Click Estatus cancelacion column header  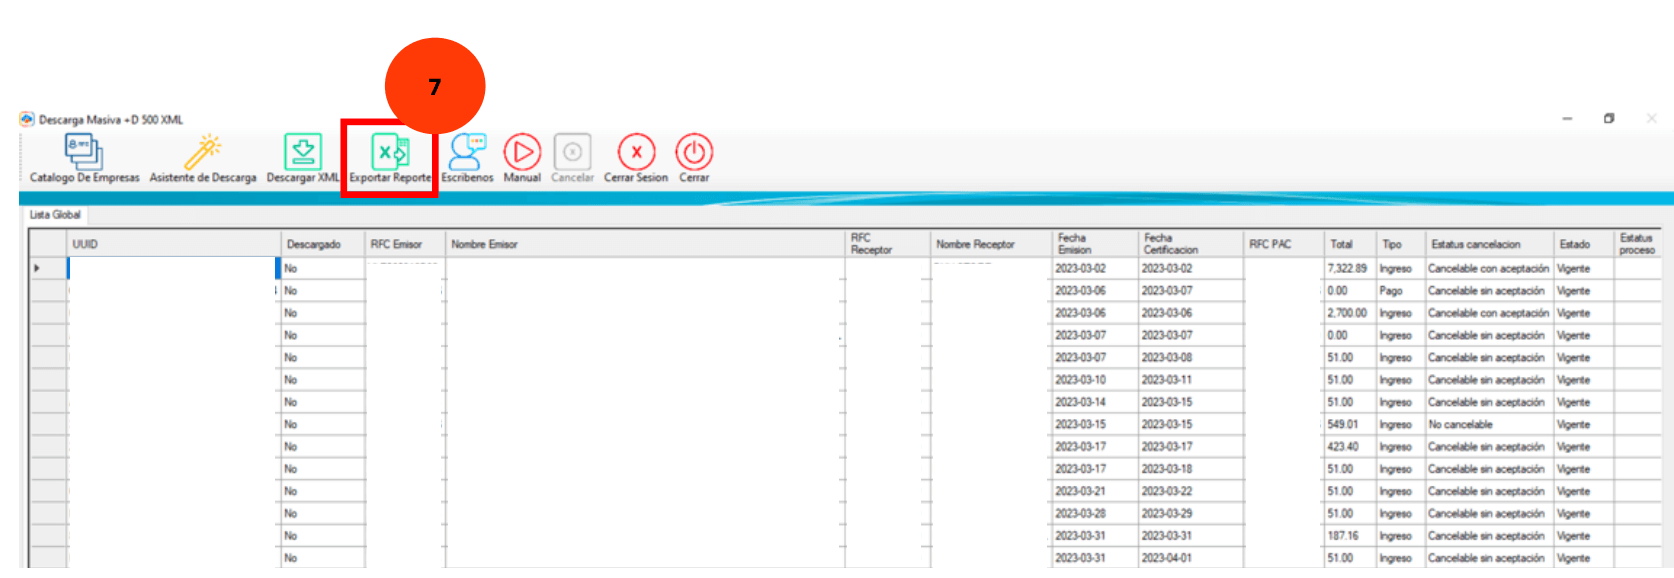click(x=1489, y=244)
